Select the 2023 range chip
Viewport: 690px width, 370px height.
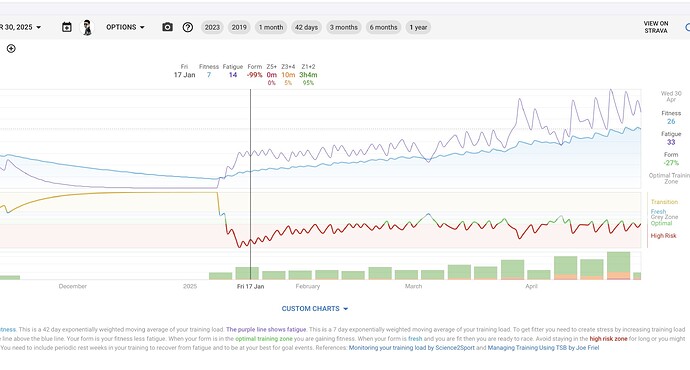coord(212,27)
